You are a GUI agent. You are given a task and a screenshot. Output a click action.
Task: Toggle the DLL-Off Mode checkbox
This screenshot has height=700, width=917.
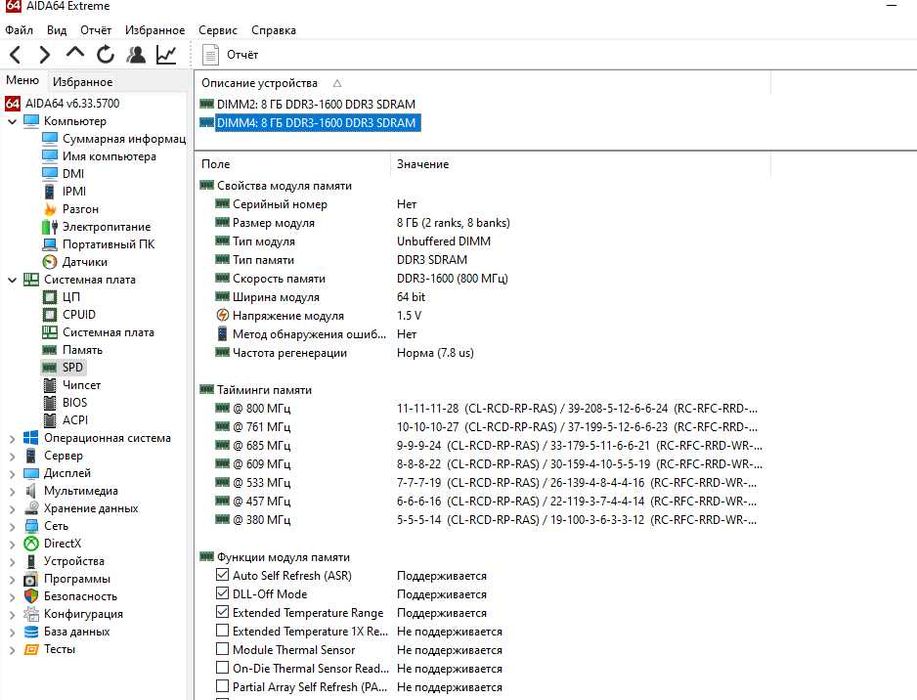[222, 594]
